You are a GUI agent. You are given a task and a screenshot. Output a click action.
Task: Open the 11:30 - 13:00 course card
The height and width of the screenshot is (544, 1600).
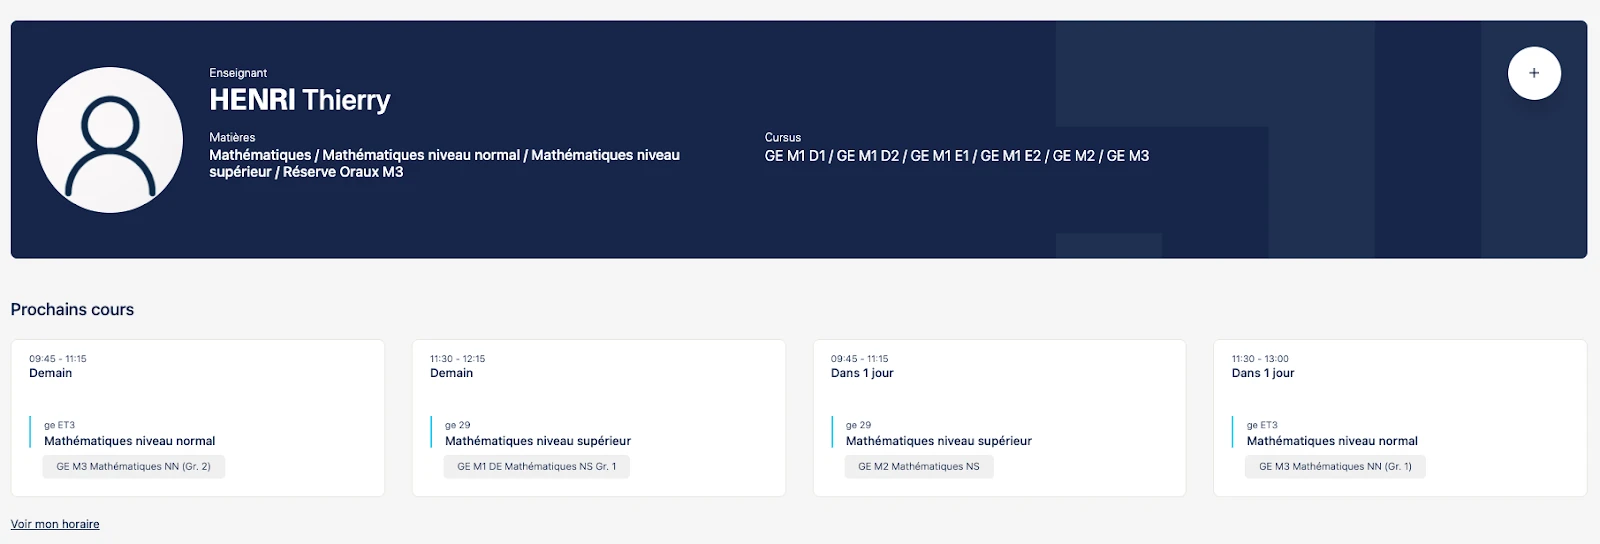(x=1400, y=390)
